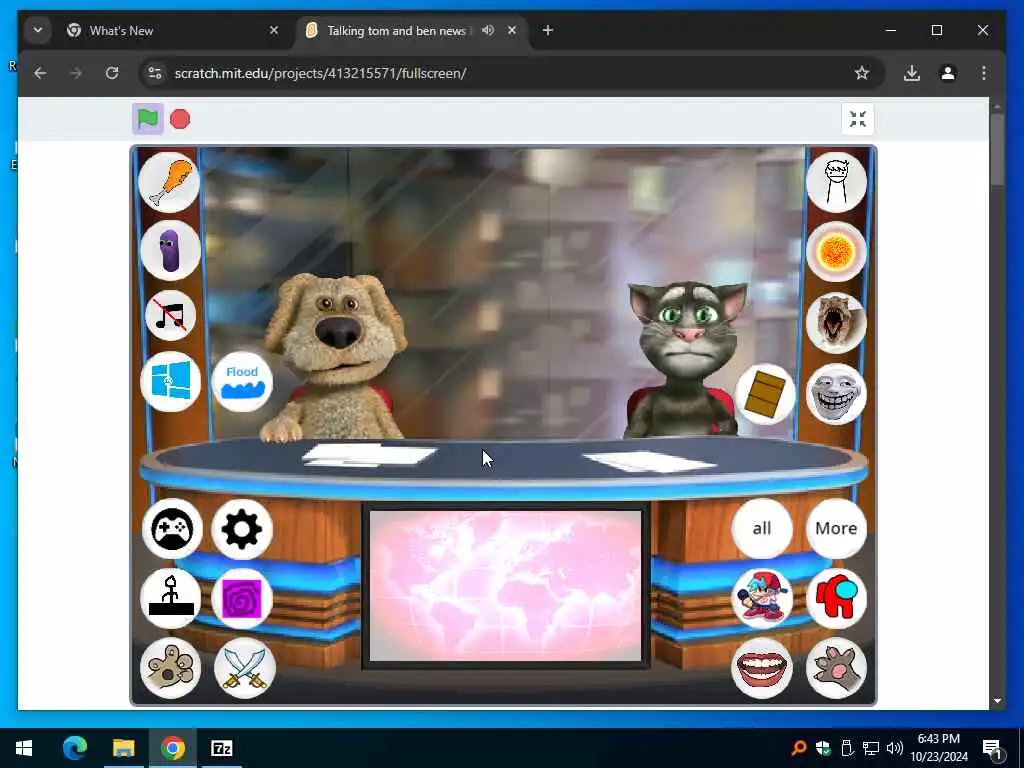Click the brown chocolate bar icon
Image resolution: width=1024 pixels, height=768 pixels.
point(765,394)
